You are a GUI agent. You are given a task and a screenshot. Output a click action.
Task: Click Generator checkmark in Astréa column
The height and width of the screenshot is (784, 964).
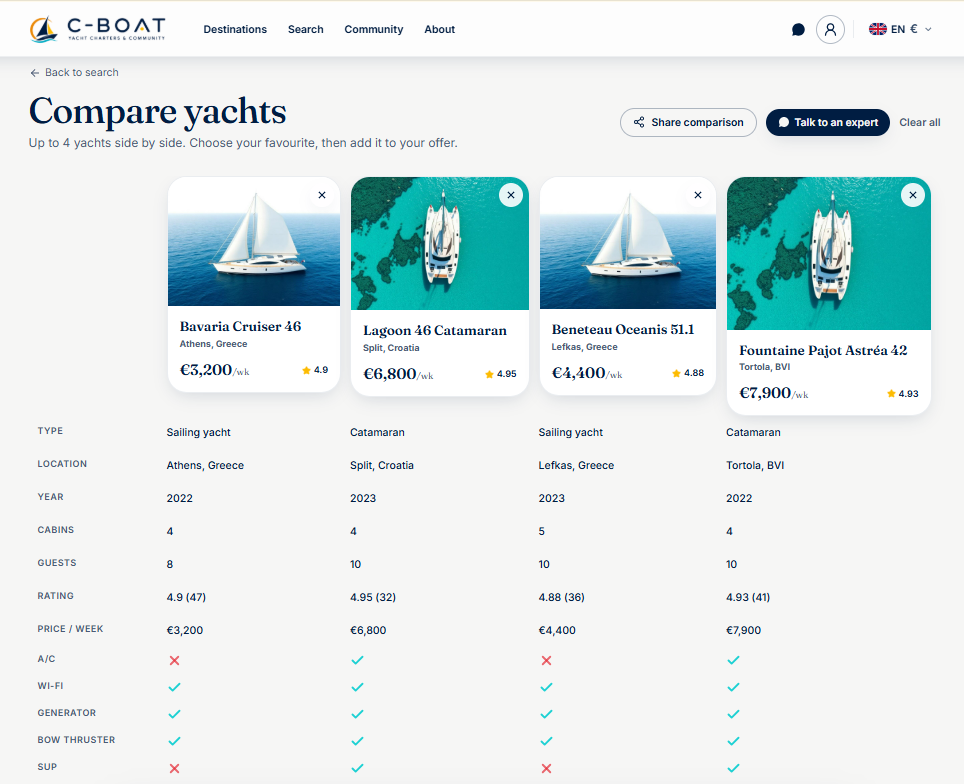[733, 714]
